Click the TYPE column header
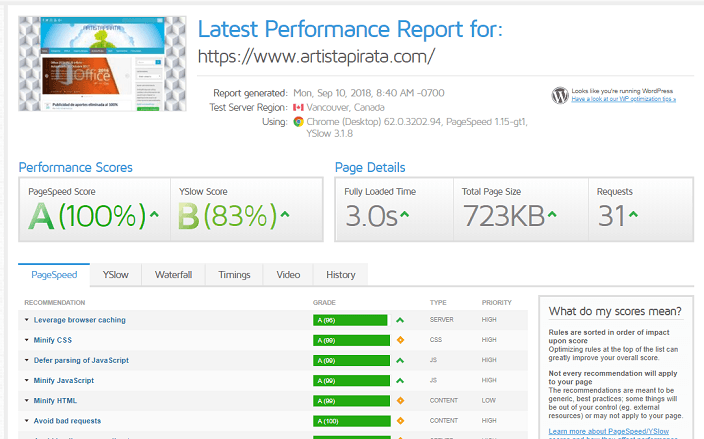The height and width of the screenshot is (439, 704). [x=438, y=303]
